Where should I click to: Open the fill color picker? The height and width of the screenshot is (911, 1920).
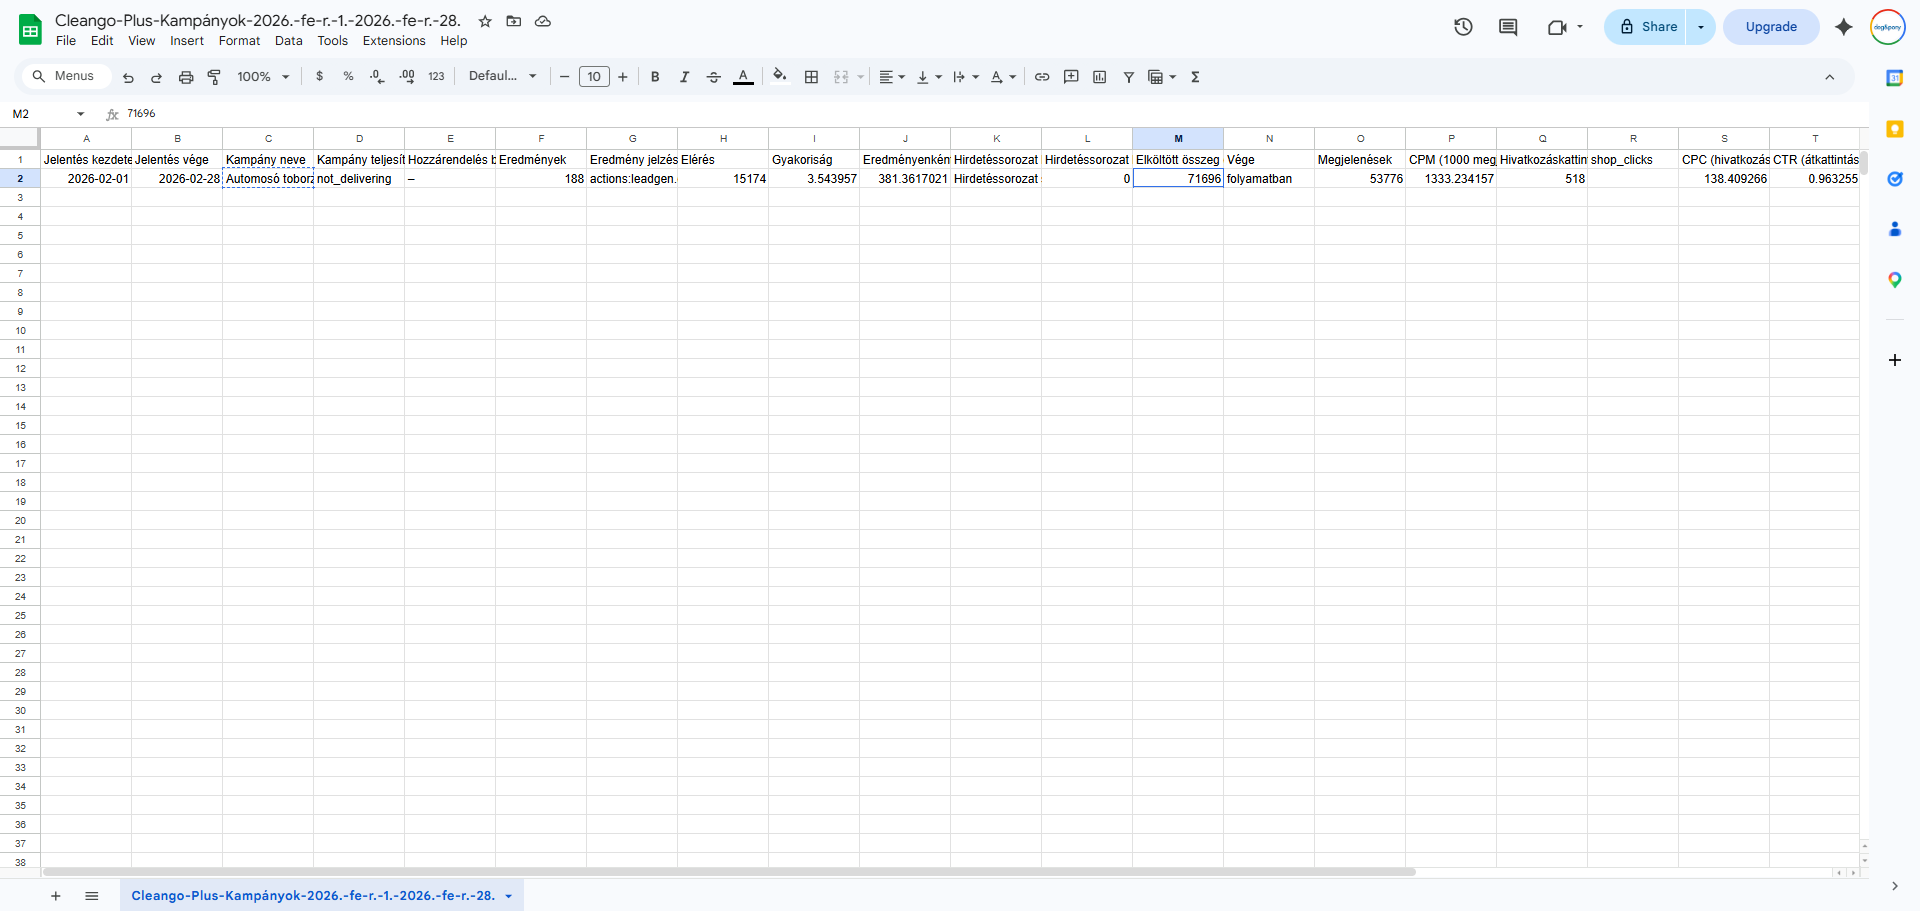pyautogui.click(x=780, y=76)
